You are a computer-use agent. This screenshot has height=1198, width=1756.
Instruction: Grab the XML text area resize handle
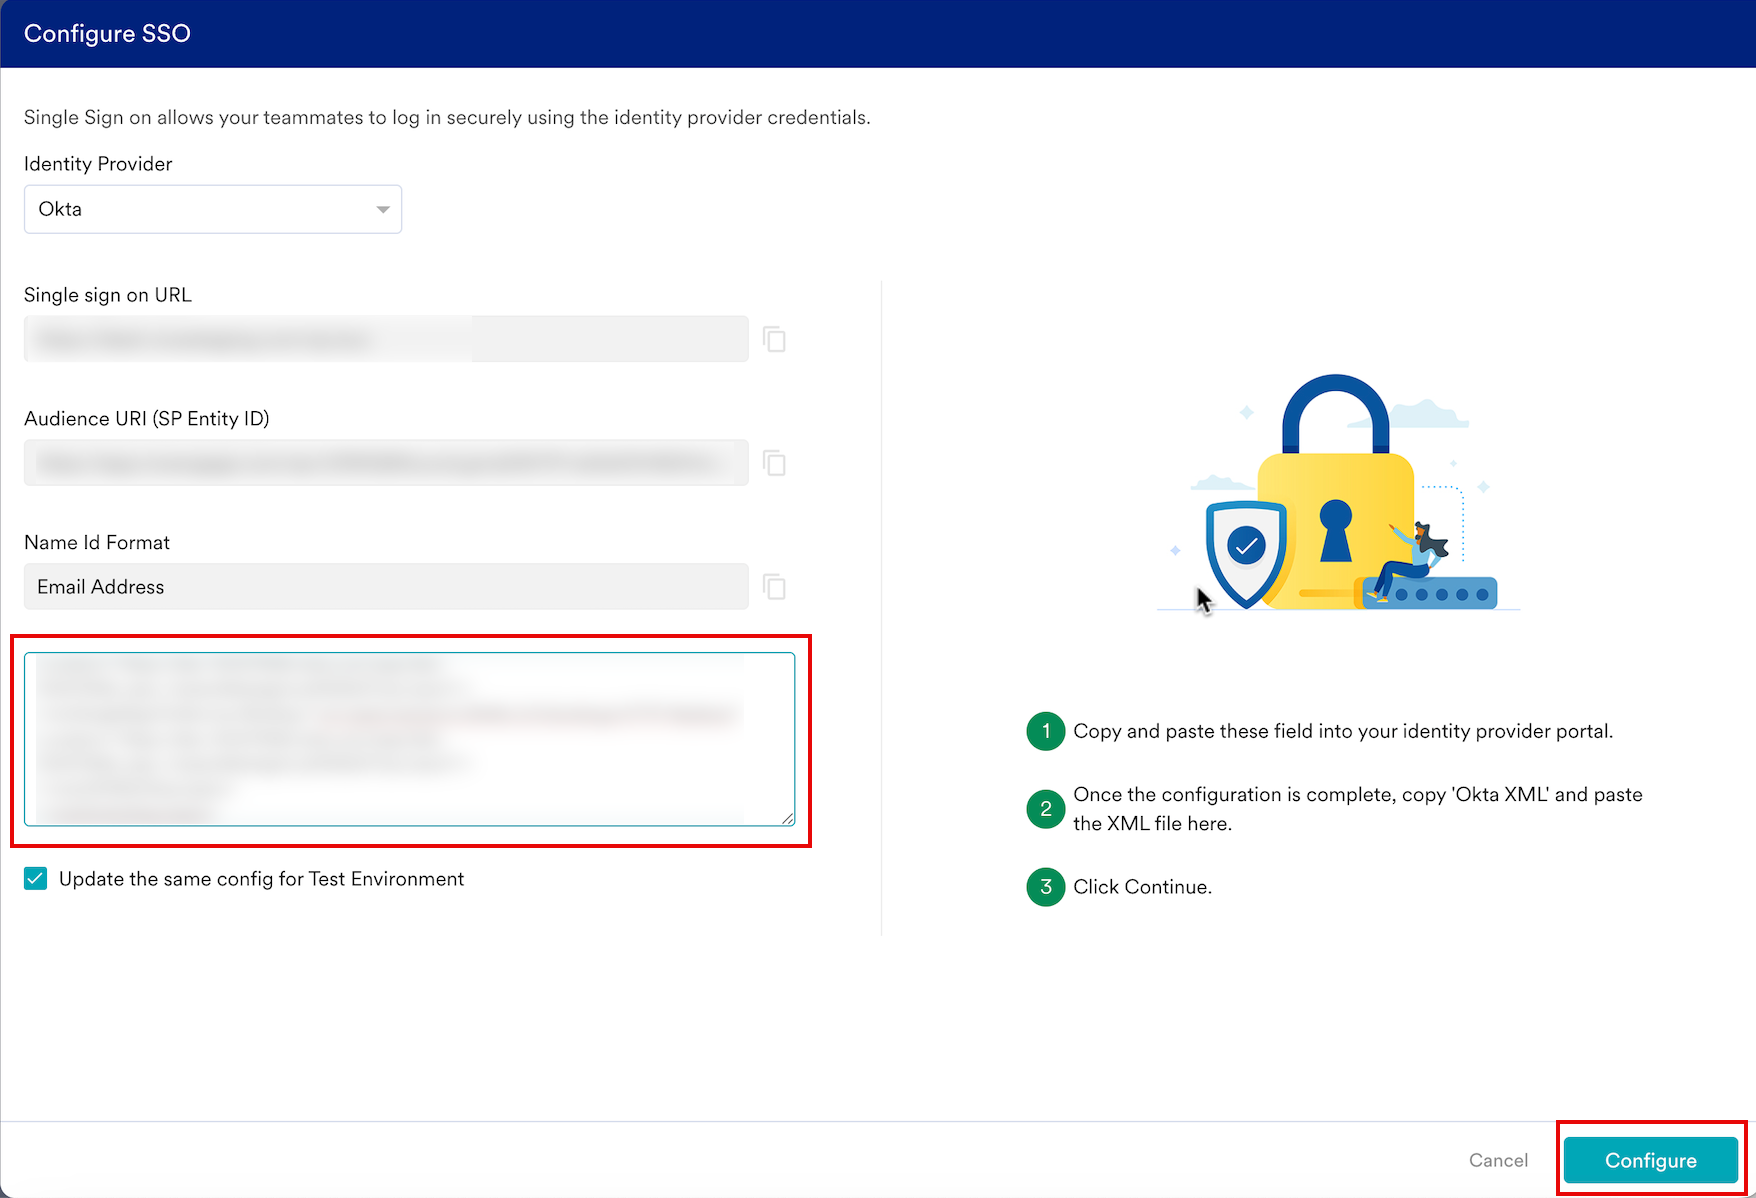pos(788,818)
